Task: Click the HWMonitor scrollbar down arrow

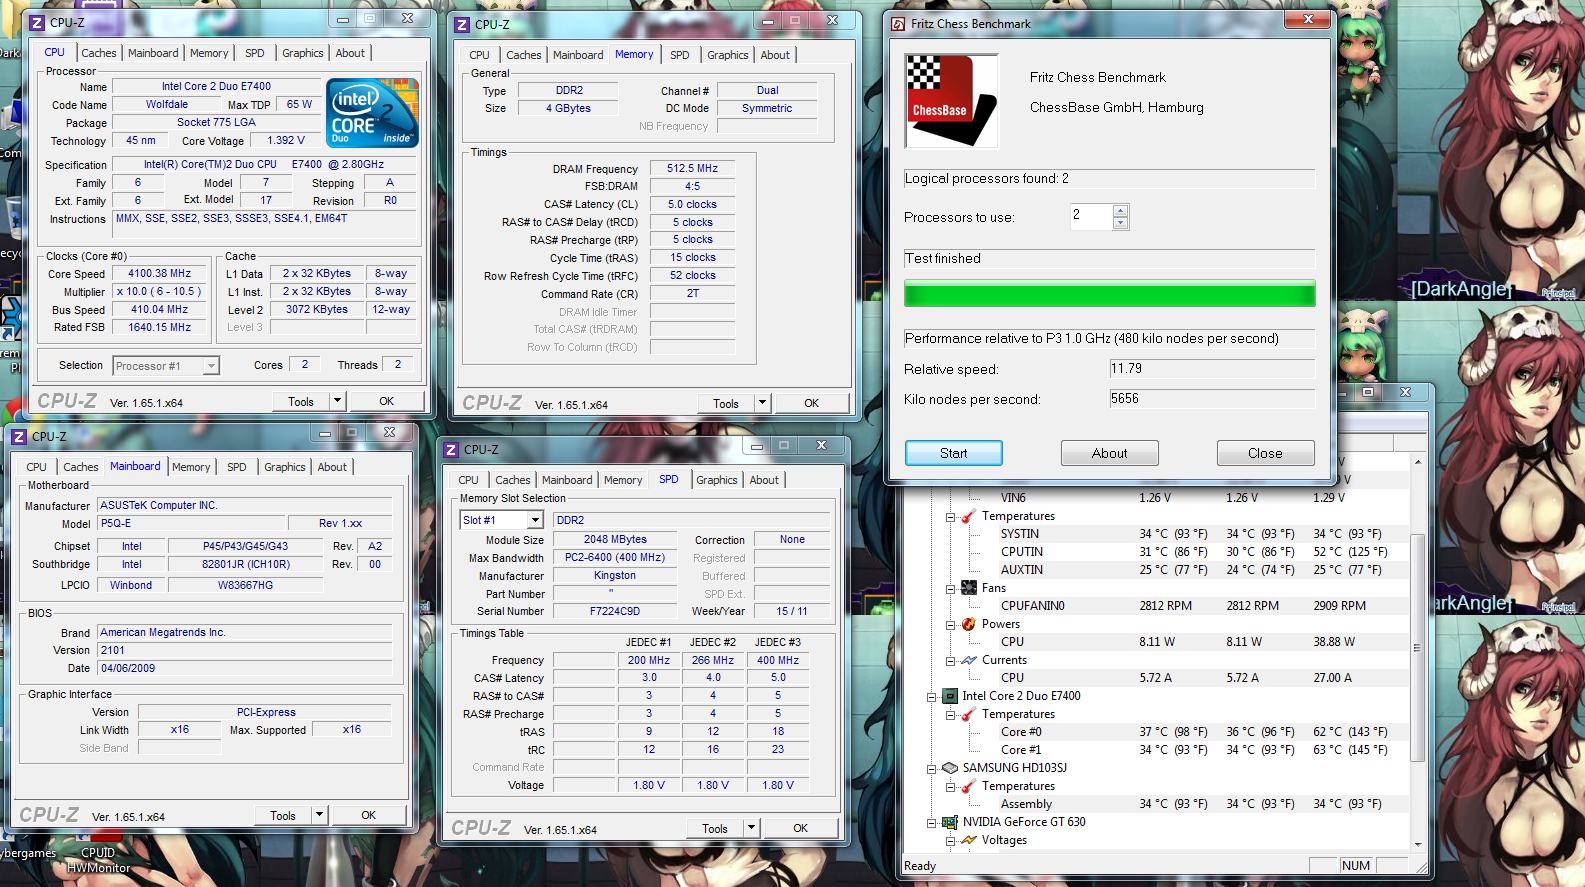Action: [x=1417, y=844]
